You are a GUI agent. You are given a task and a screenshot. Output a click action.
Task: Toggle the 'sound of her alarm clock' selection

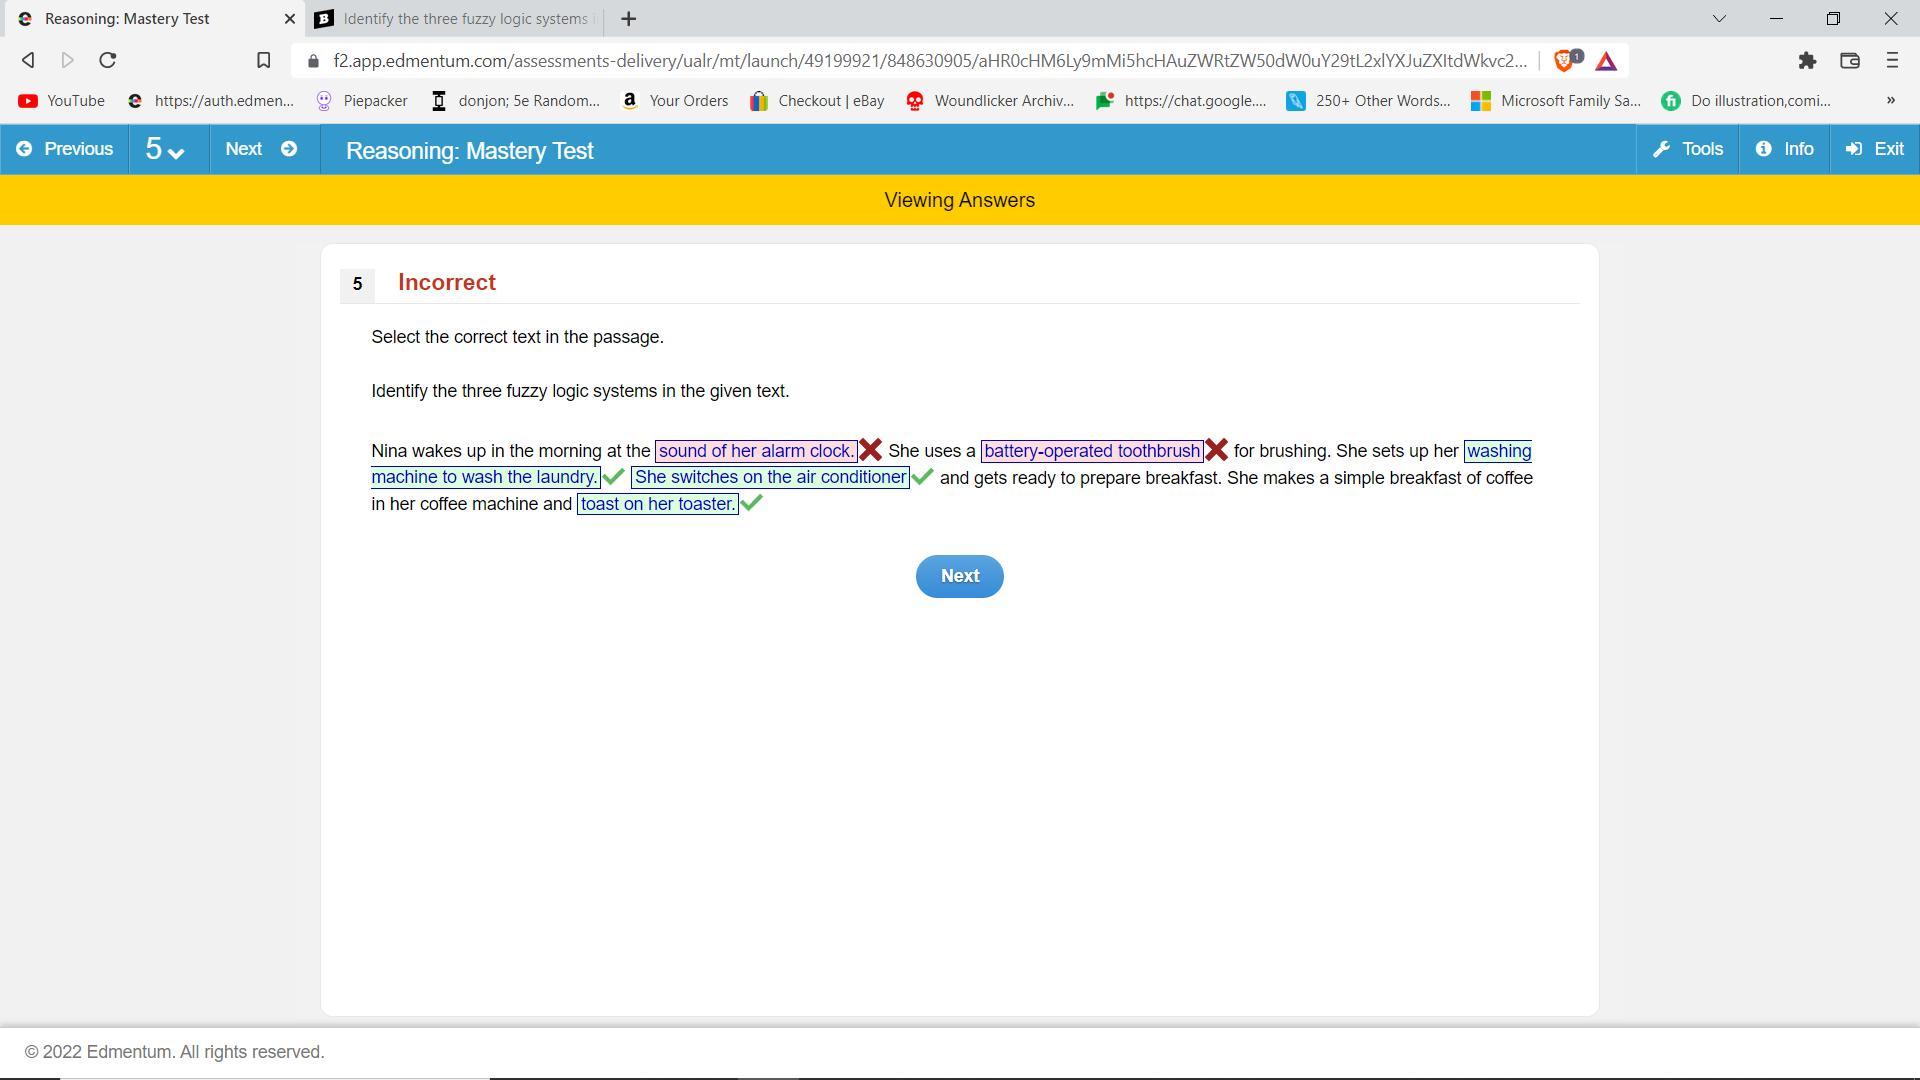pyautogui.click(x=755, y=451)
